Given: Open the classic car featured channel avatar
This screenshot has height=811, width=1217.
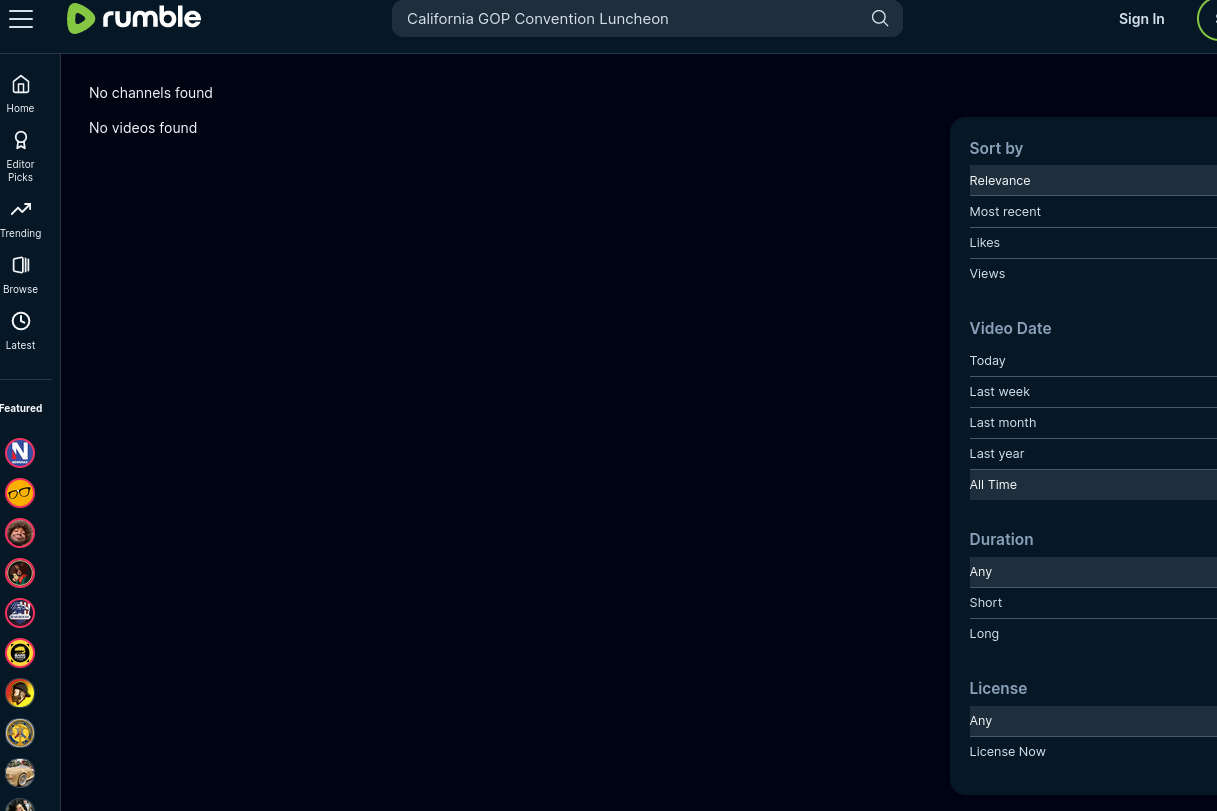Looking at the screenshot, I should click(20, 773).
